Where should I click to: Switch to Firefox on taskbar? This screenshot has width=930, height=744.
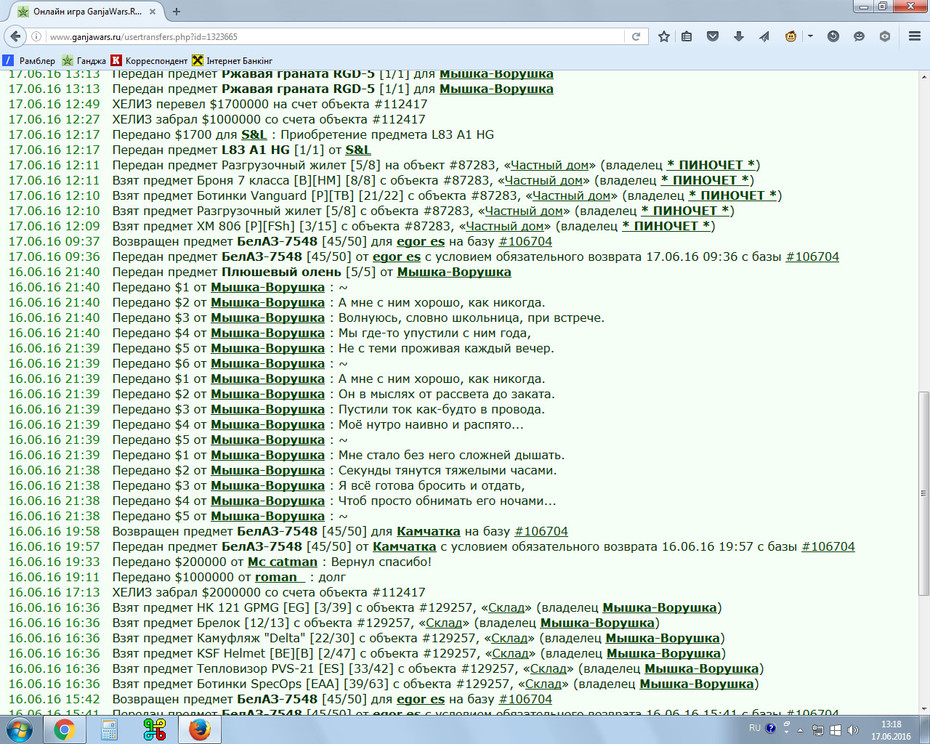pyautogui.click(x=200, y=730)
